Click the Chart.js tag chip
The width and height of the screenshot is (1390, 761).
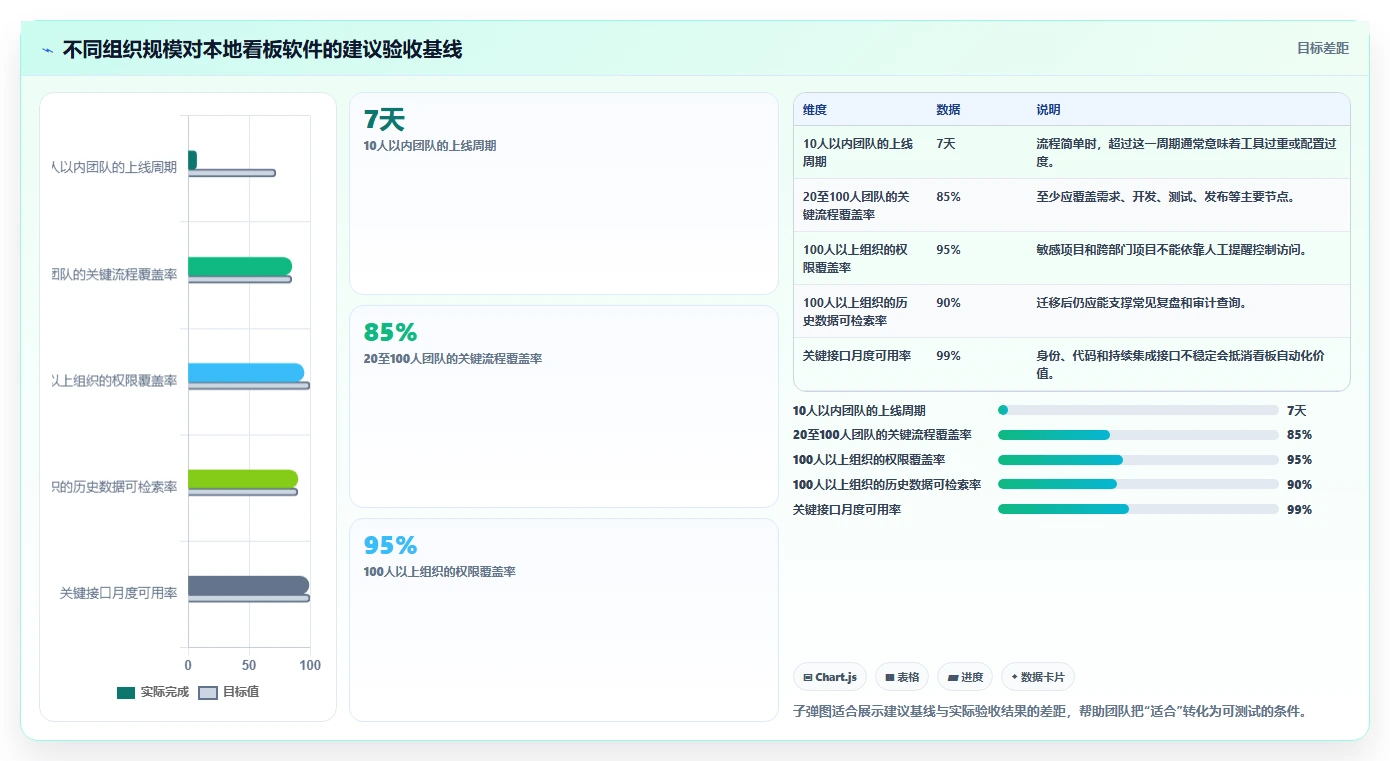point(830,677)
